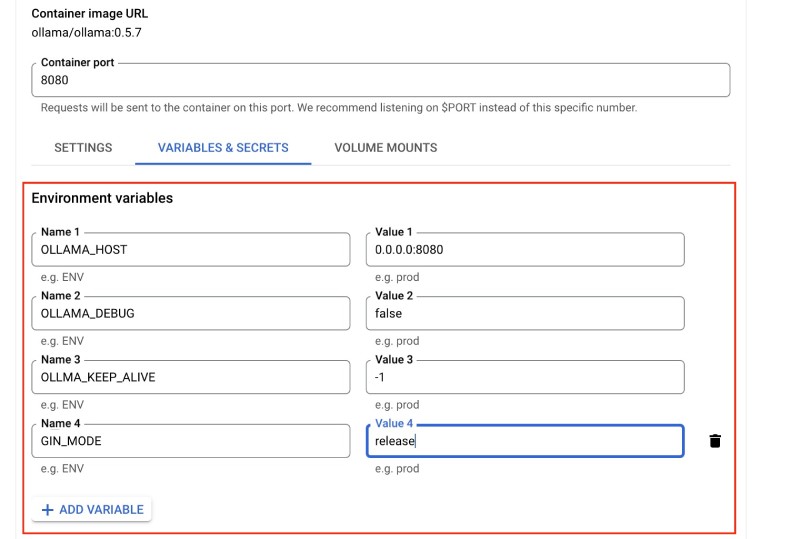Click the Value 4 field containing release

pyautogui.click(x=525, y=441)
